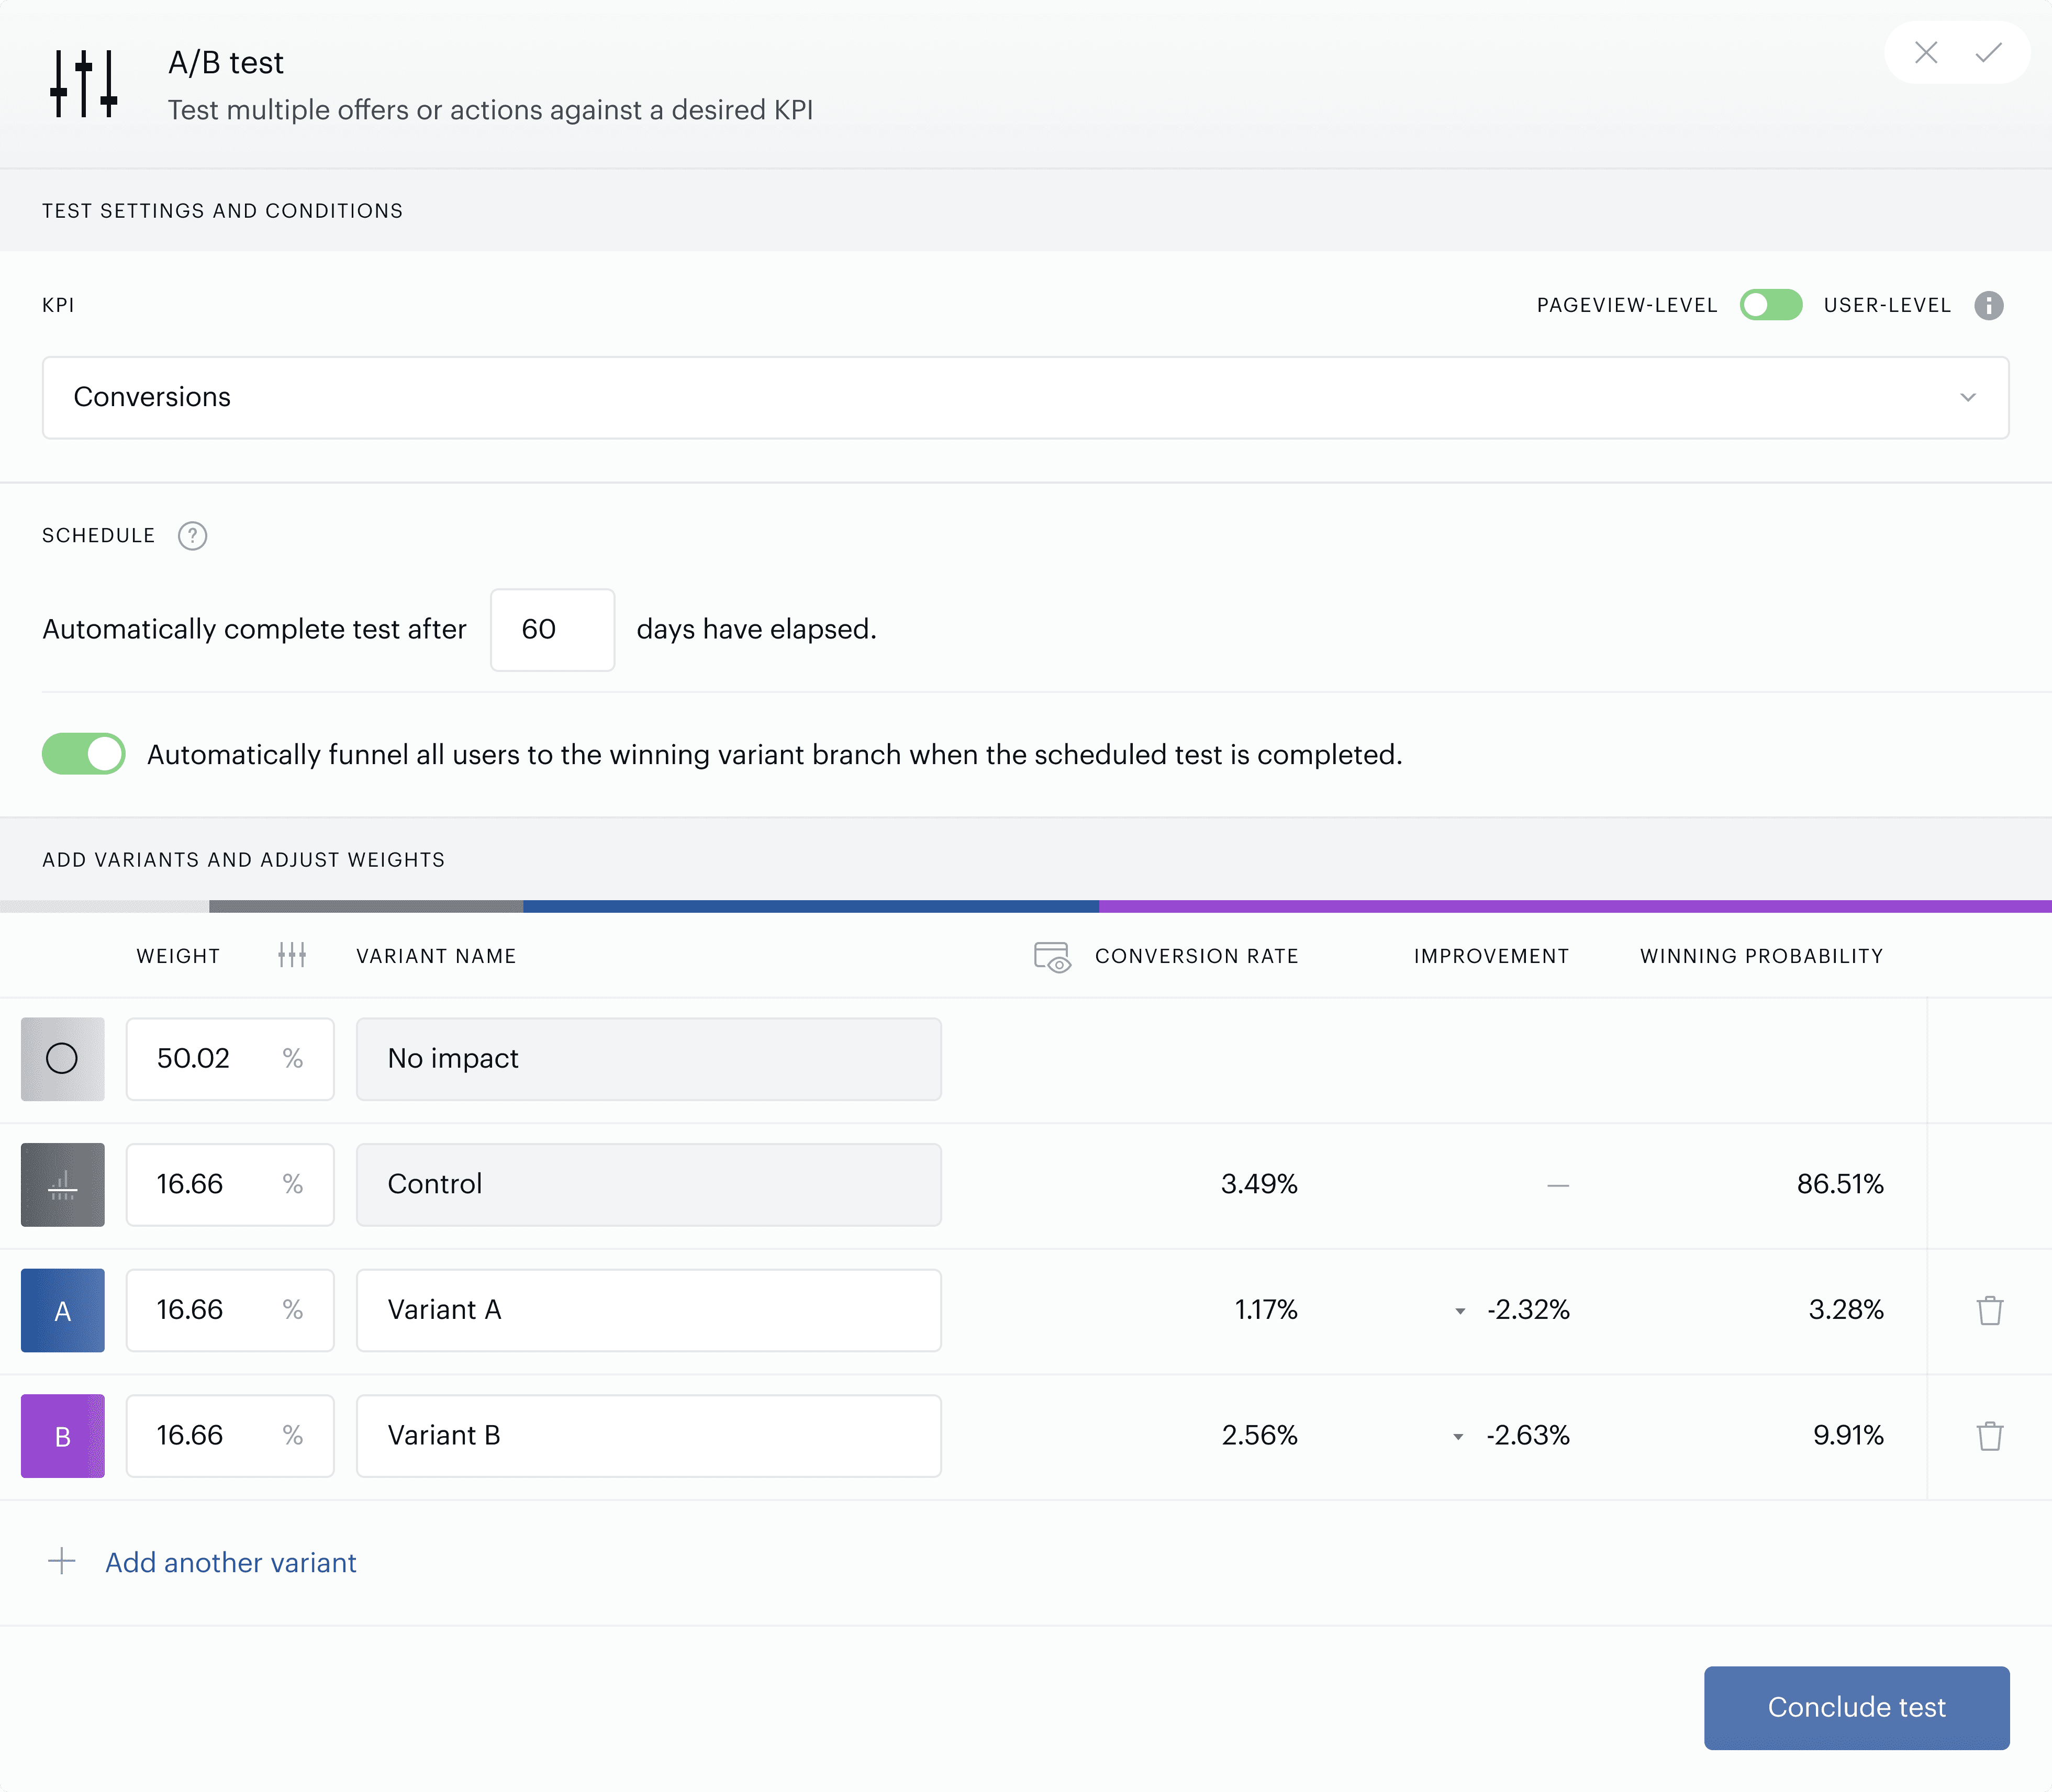Select the No impact circle swatch
The width and height of the screenshot is (2052, 1792).
(63, 1059)
